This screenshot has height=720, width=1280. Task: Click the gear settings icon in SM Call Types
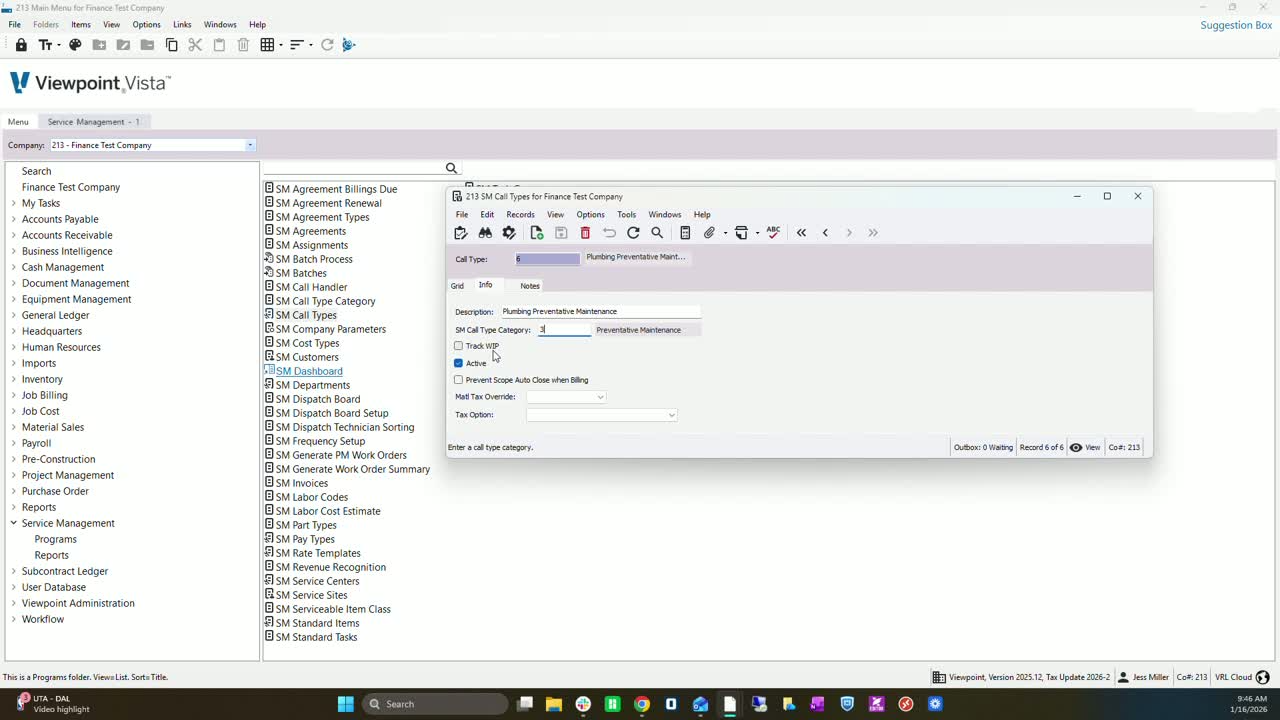tap(509, 233)
